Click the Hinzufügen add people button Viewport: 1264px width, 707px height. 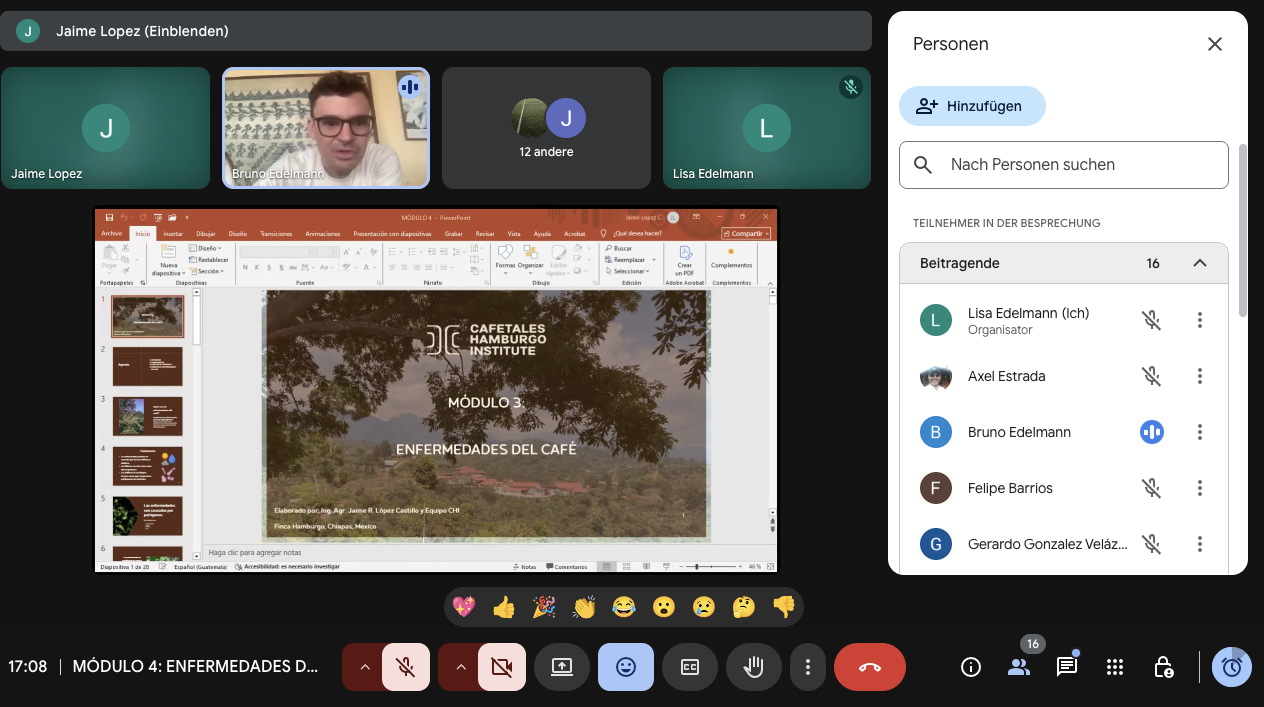[971, 106]
